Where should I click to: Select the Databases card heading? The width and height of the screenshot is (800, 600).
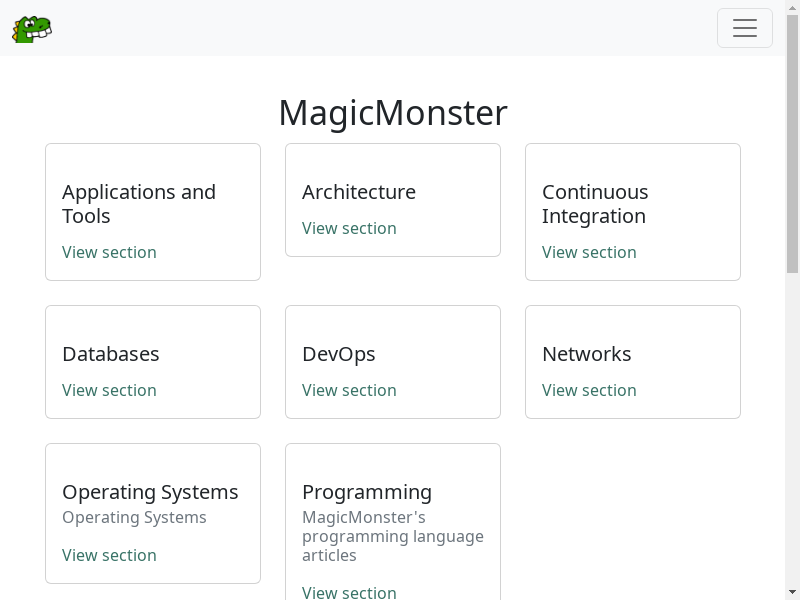pyautogui.click(x=111, y=354)
